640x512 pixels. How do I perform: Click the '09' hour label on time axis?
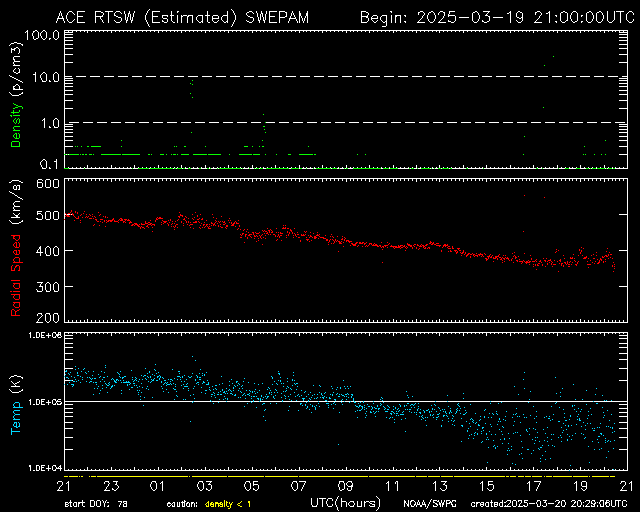coord(345,486)
